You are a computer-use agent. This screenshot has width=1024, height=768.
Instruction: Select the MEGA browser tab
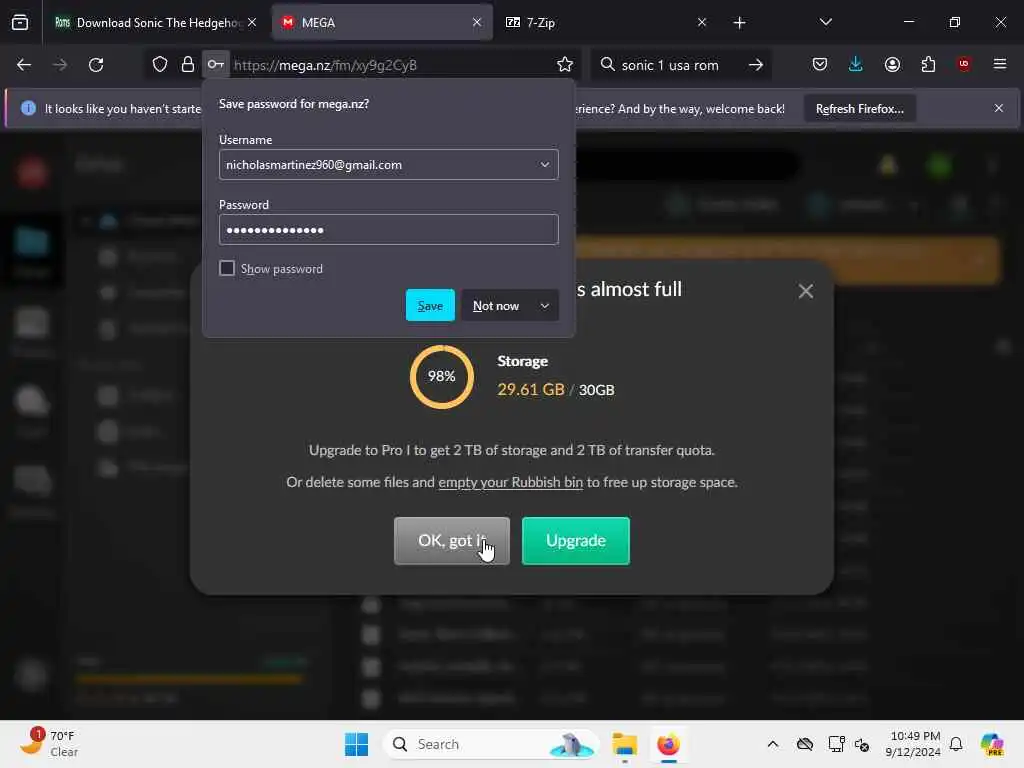pos(381,22)
